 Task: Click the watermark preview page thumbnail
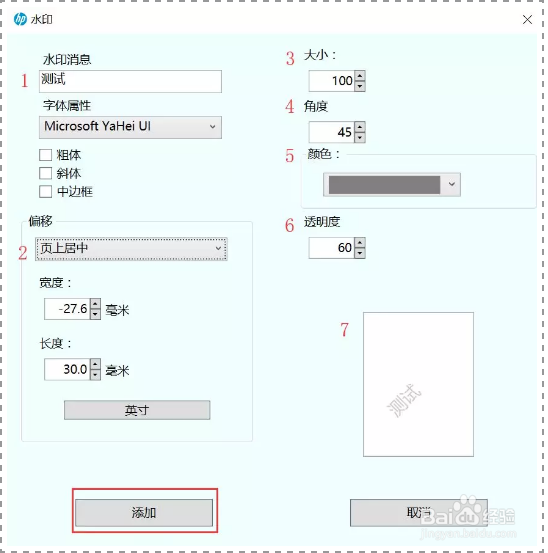point(418,384)
